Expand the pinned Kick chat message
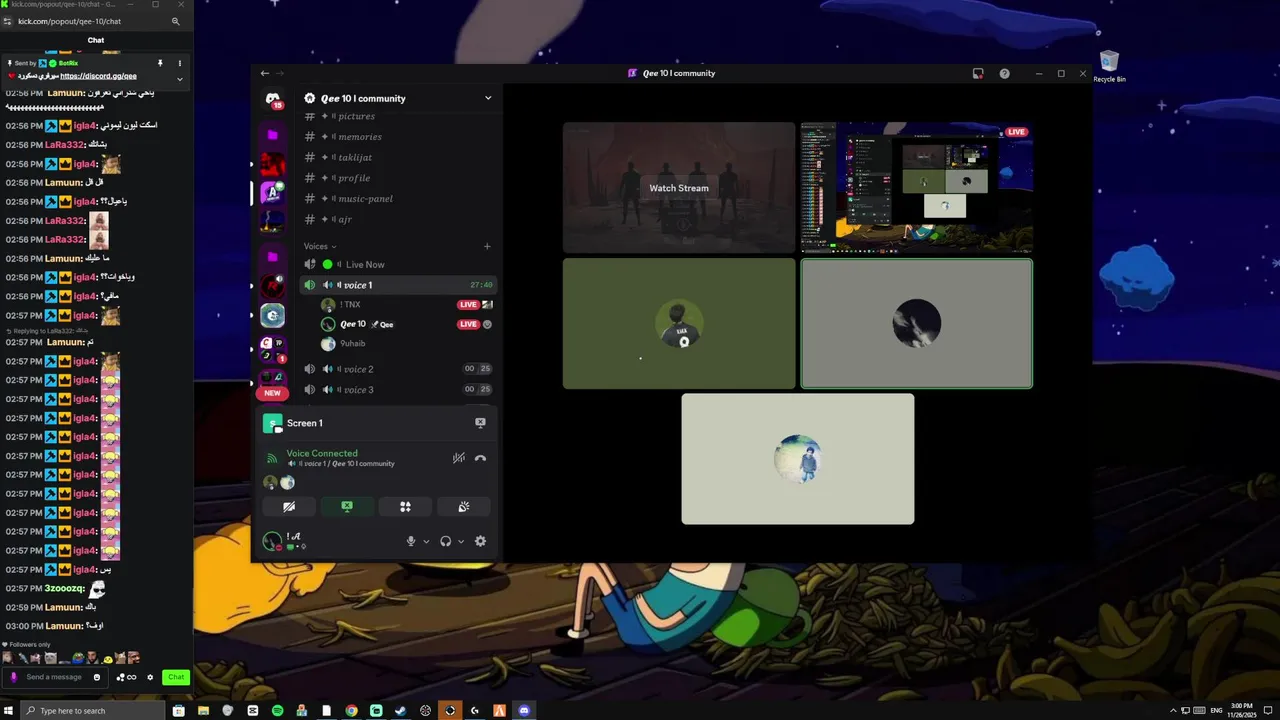 tap(180, 78)
